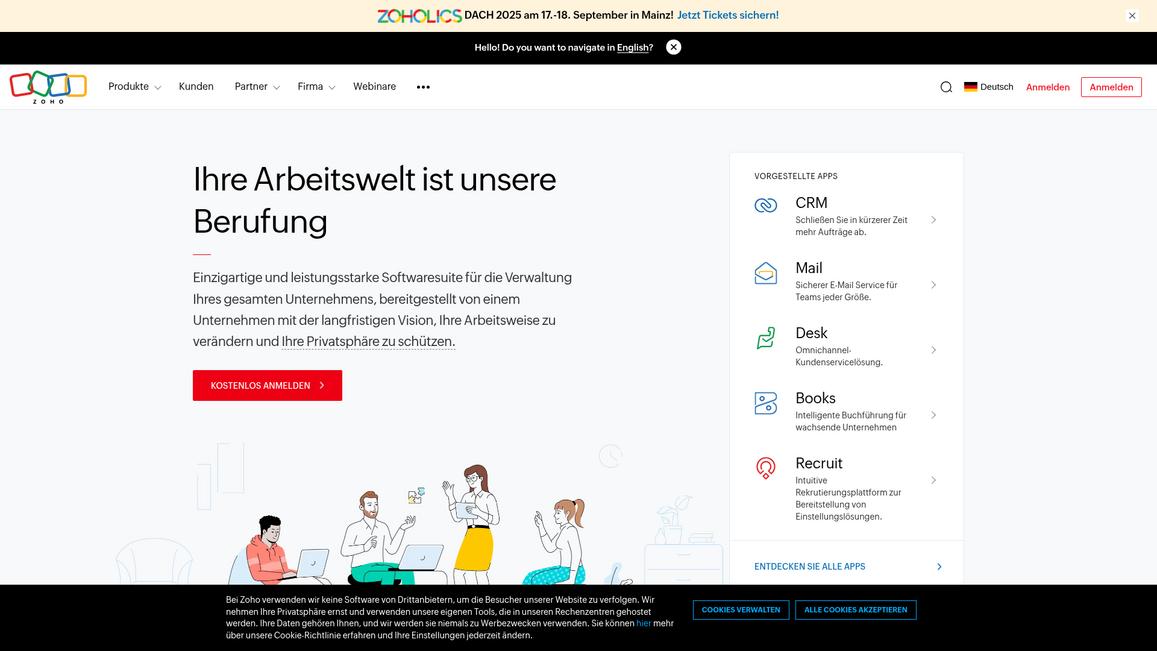Open the search magnifier icon
The width and height of the screenshot is (1157, 651).
click(946, 87)
